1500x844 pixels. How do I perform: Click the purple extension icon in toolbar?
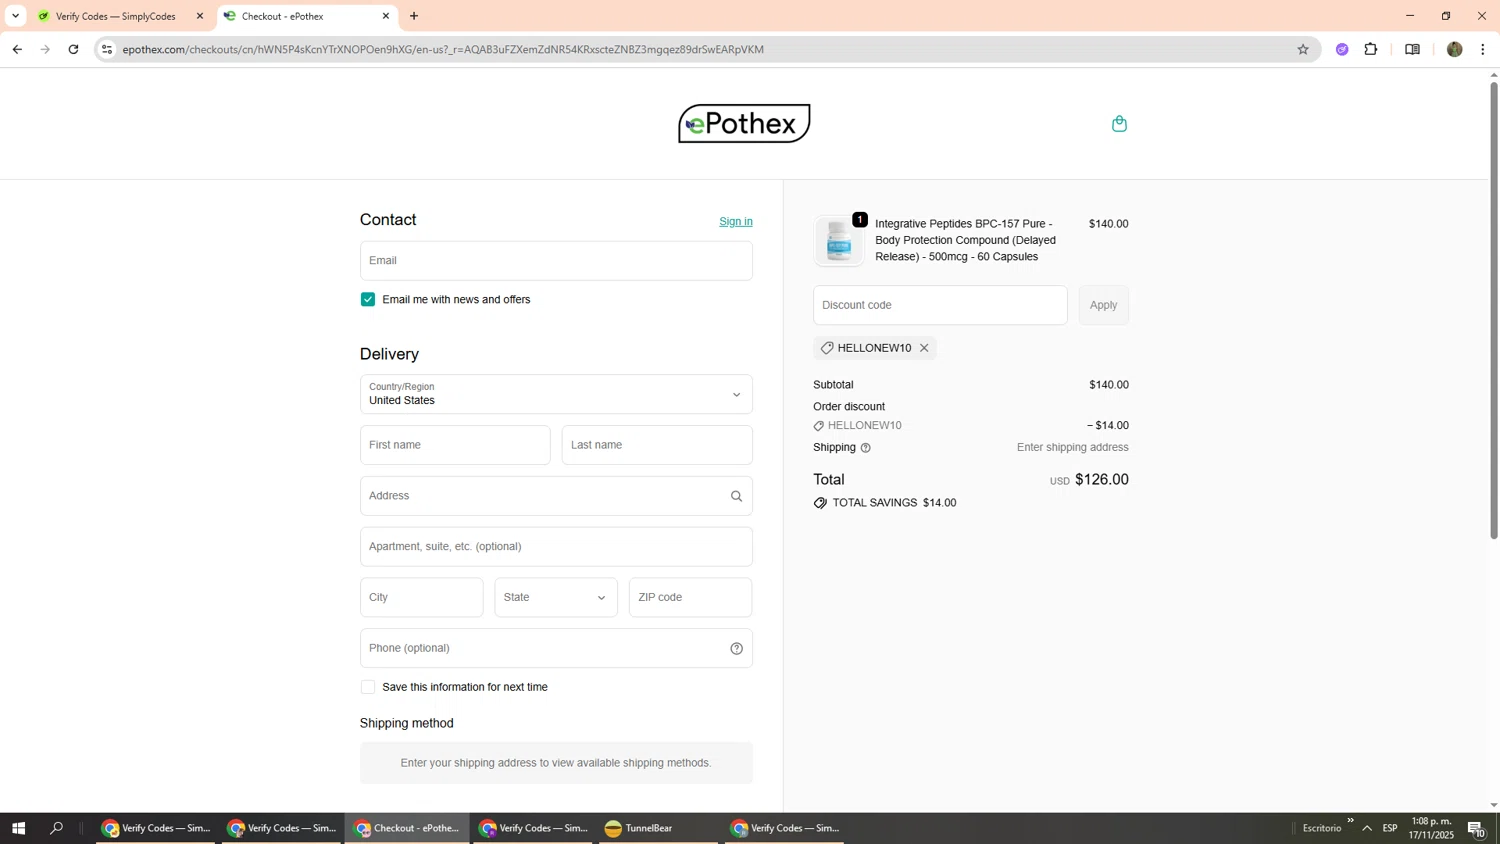1342,49
